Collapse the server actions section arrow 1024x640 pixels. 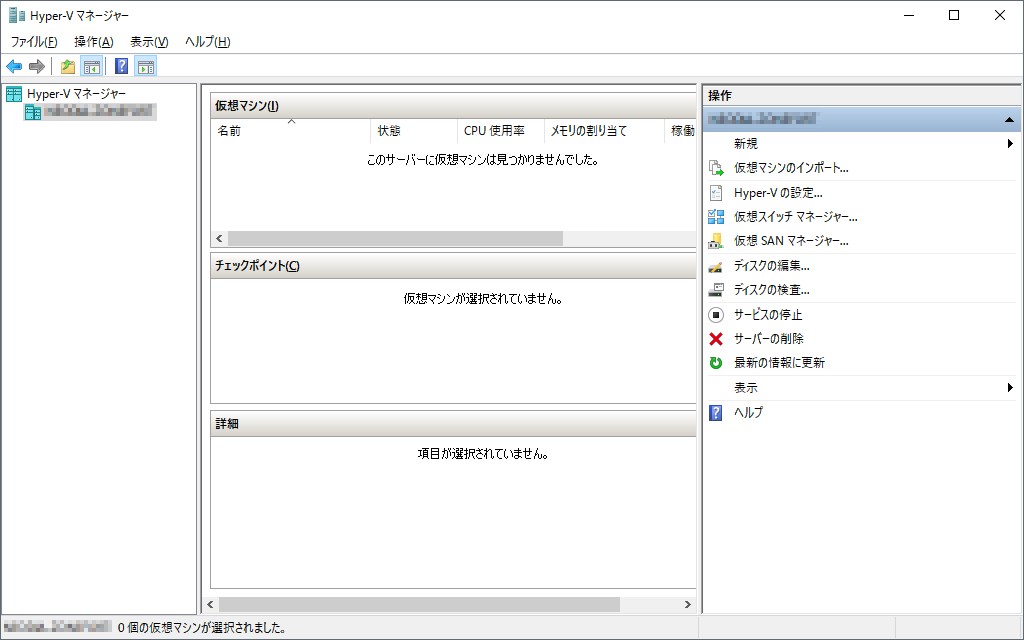(x=1009, y=120)
